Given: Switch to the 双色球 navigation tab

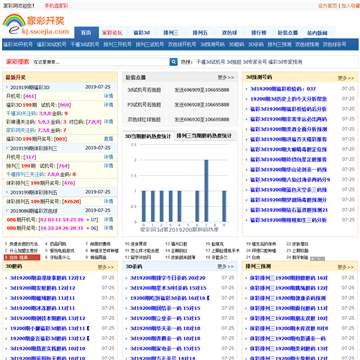Looking at the screenshot, I should click(229, 33).
